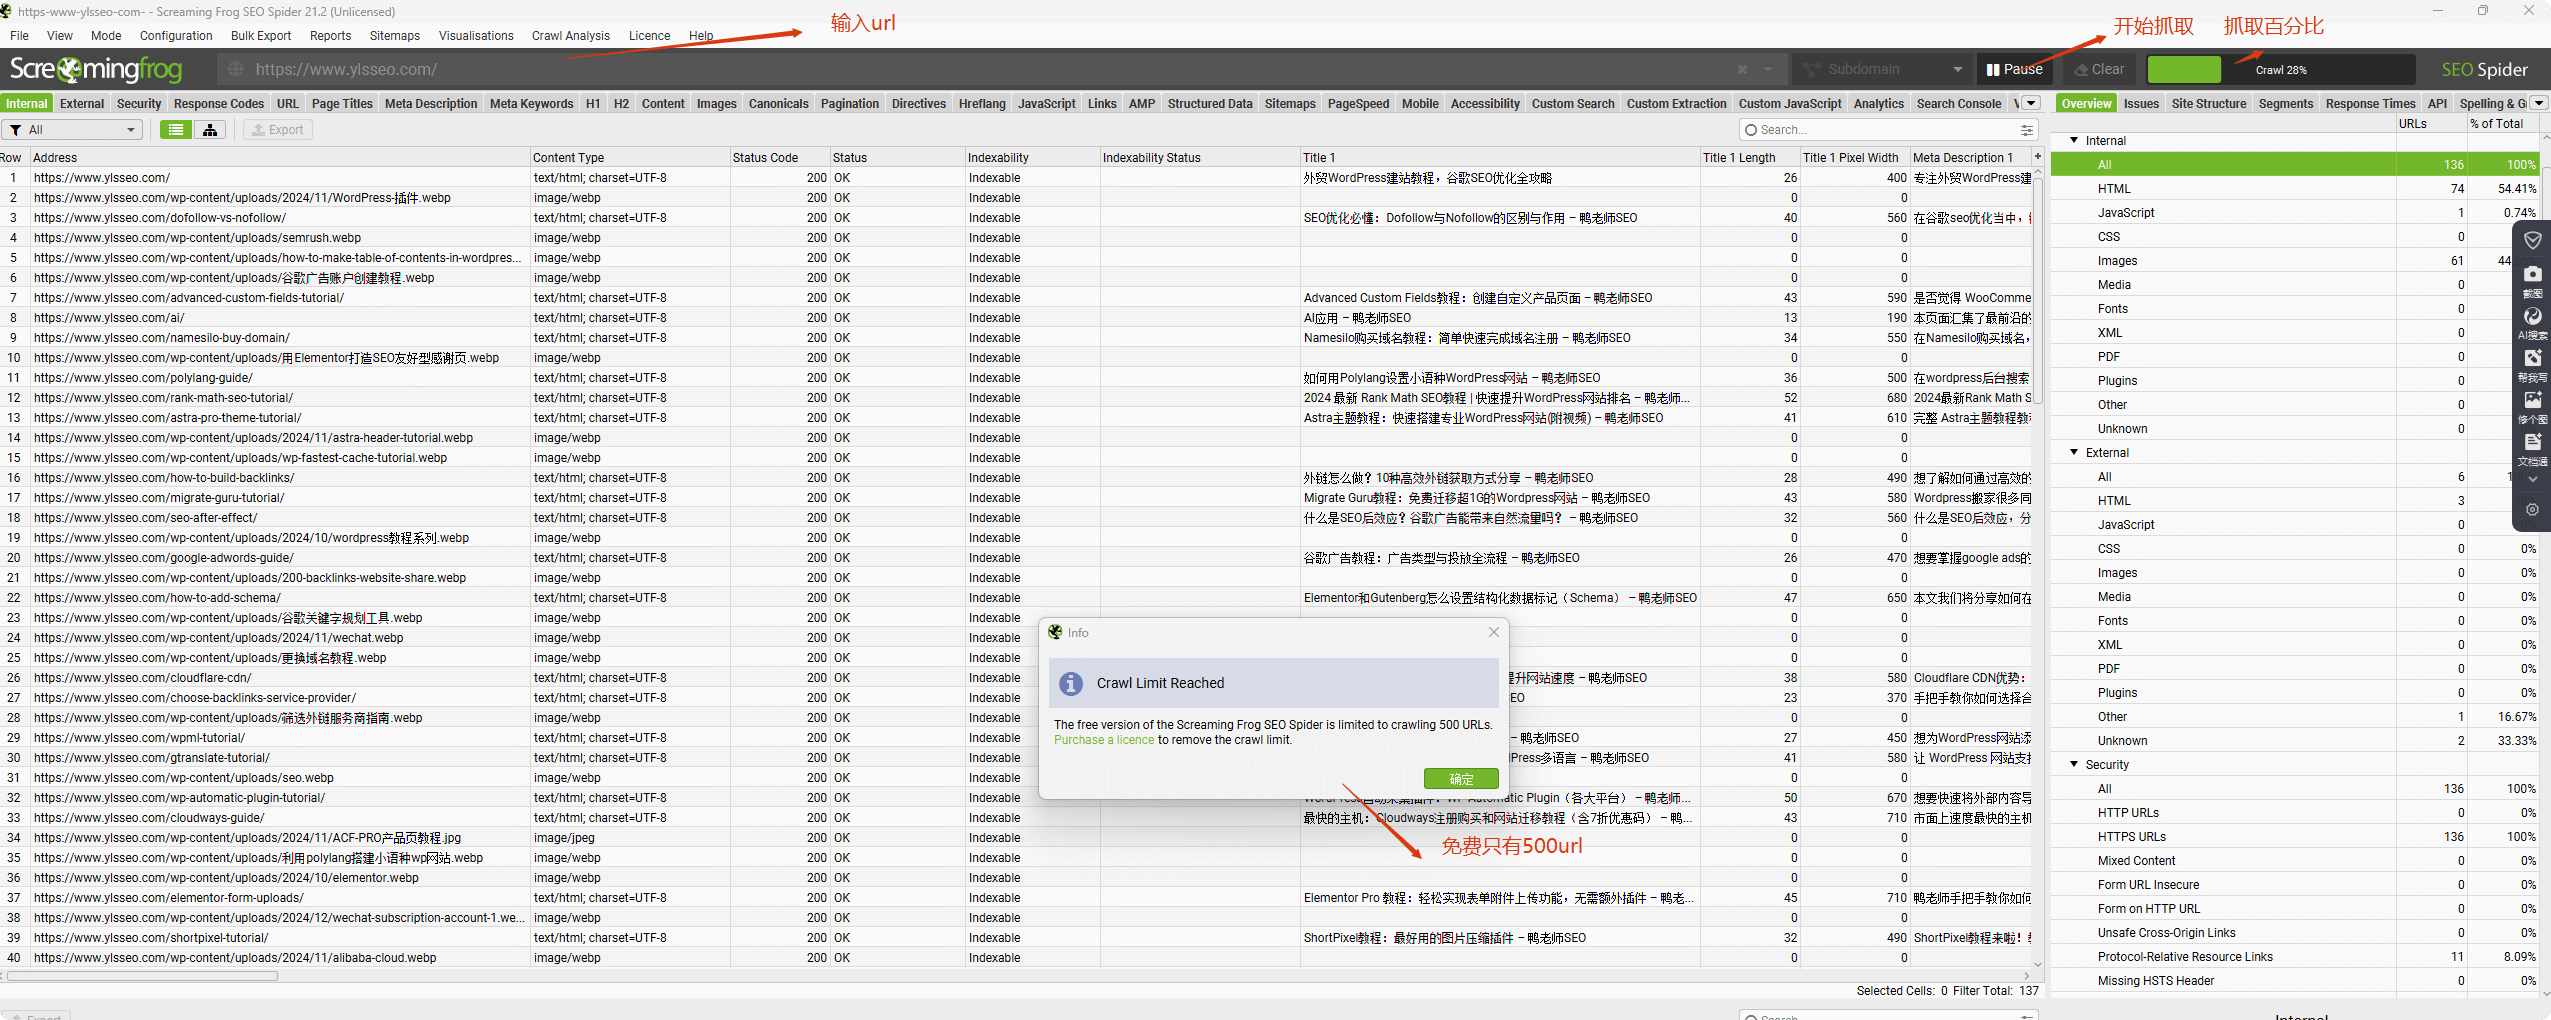Select Mixed Content row

[2297, 861]
